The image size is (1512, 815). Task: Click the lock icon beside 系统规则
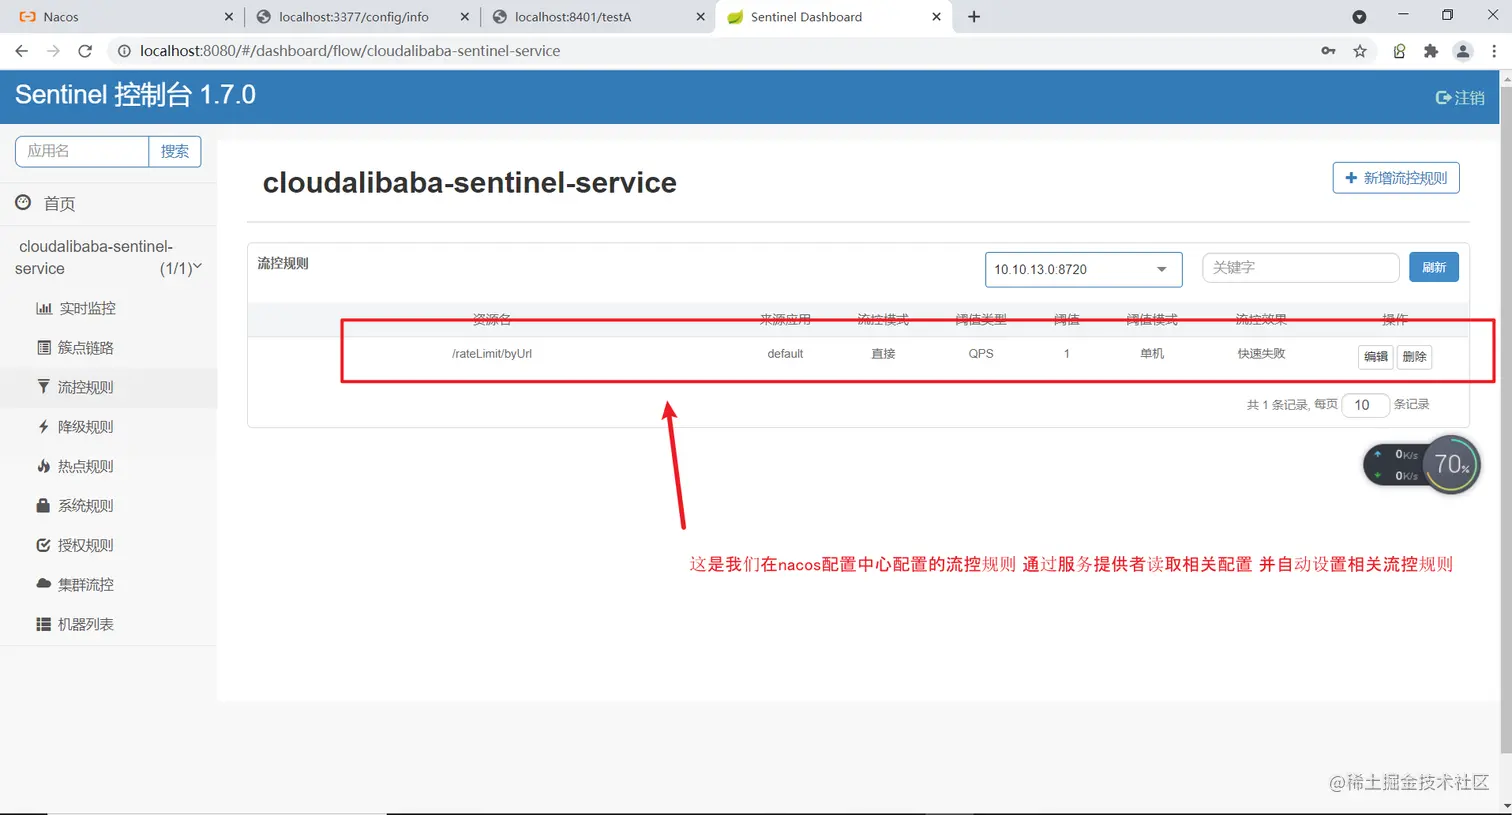pyautogui.click(x=43, y=505)
